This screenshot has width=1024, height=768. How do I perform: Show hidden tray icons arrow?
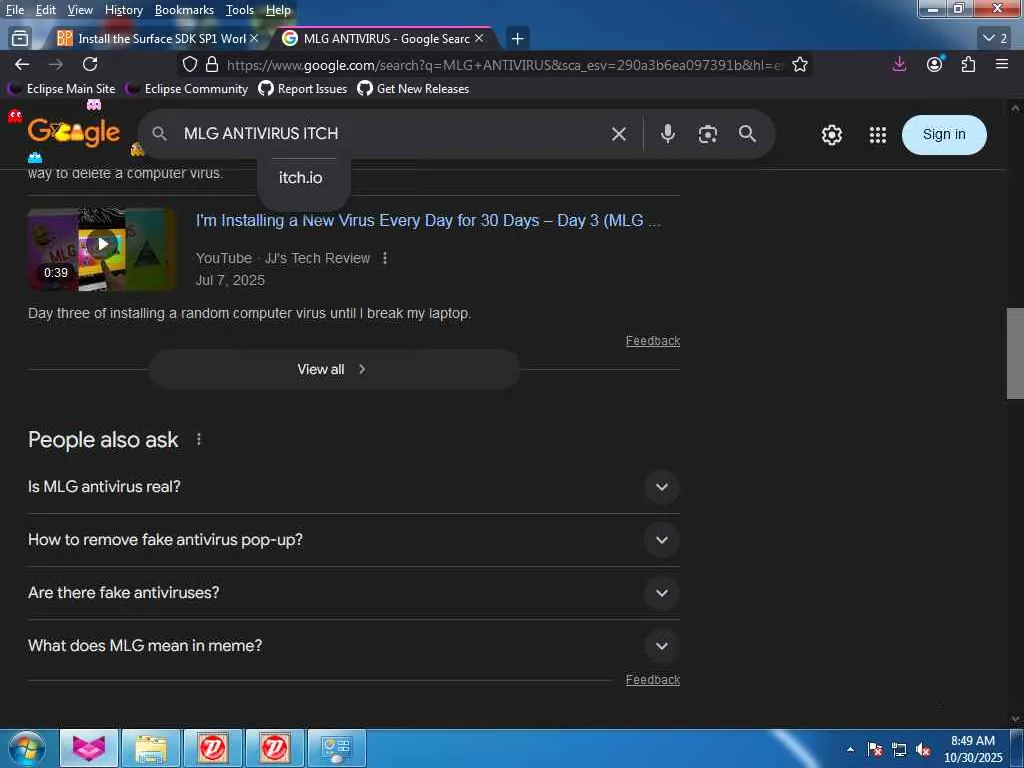pos(850,749)
